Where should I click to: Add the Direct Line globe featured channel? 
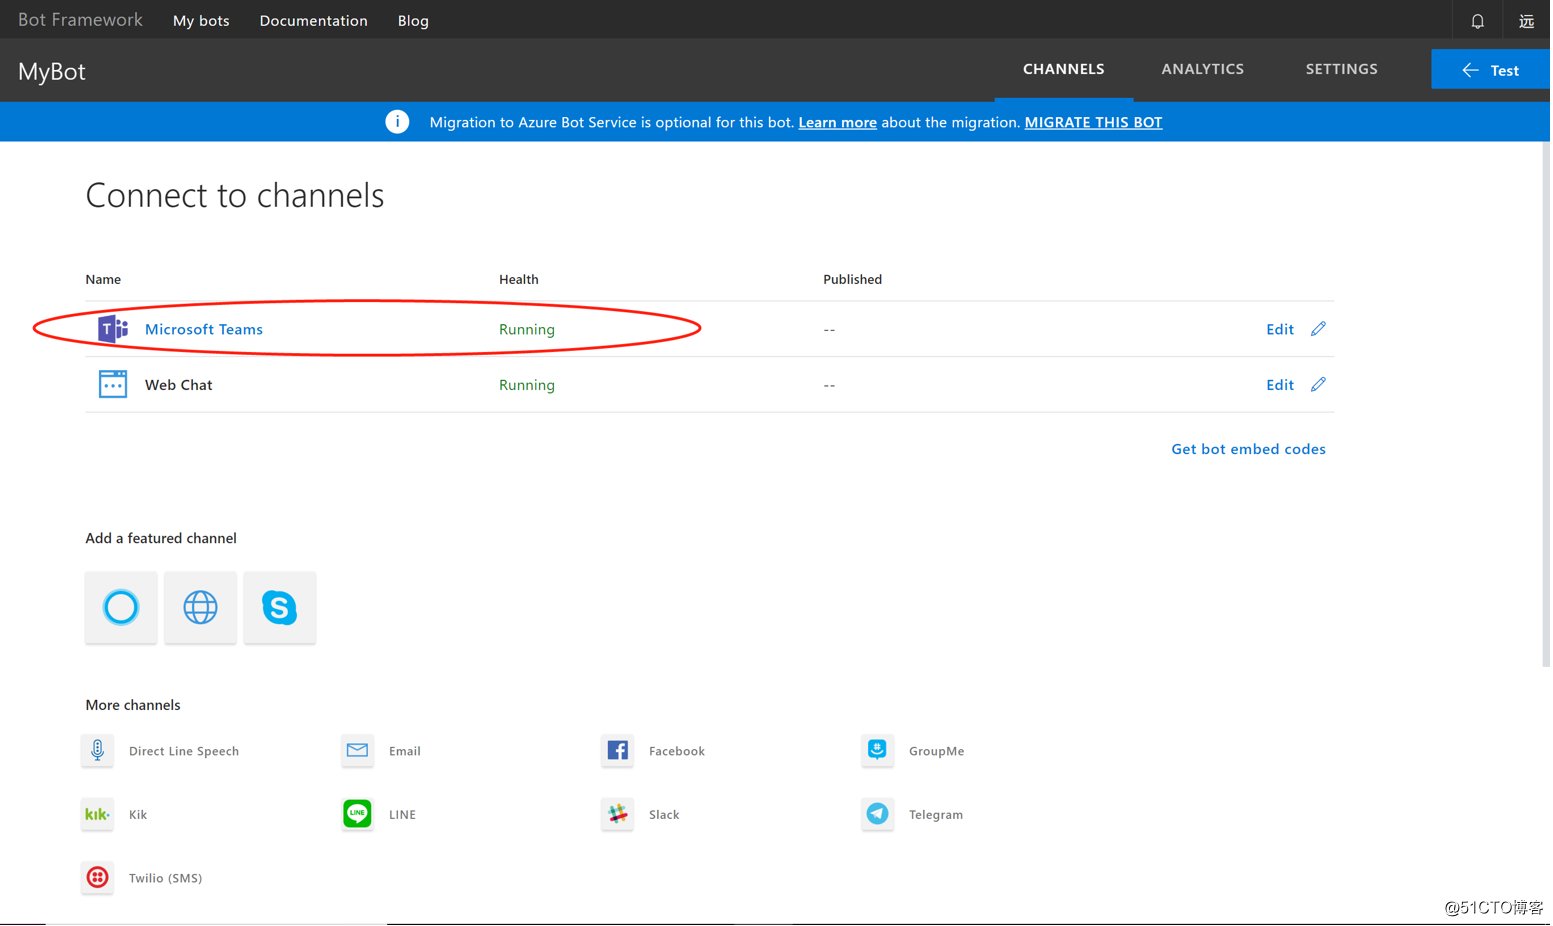coord(201,609)
